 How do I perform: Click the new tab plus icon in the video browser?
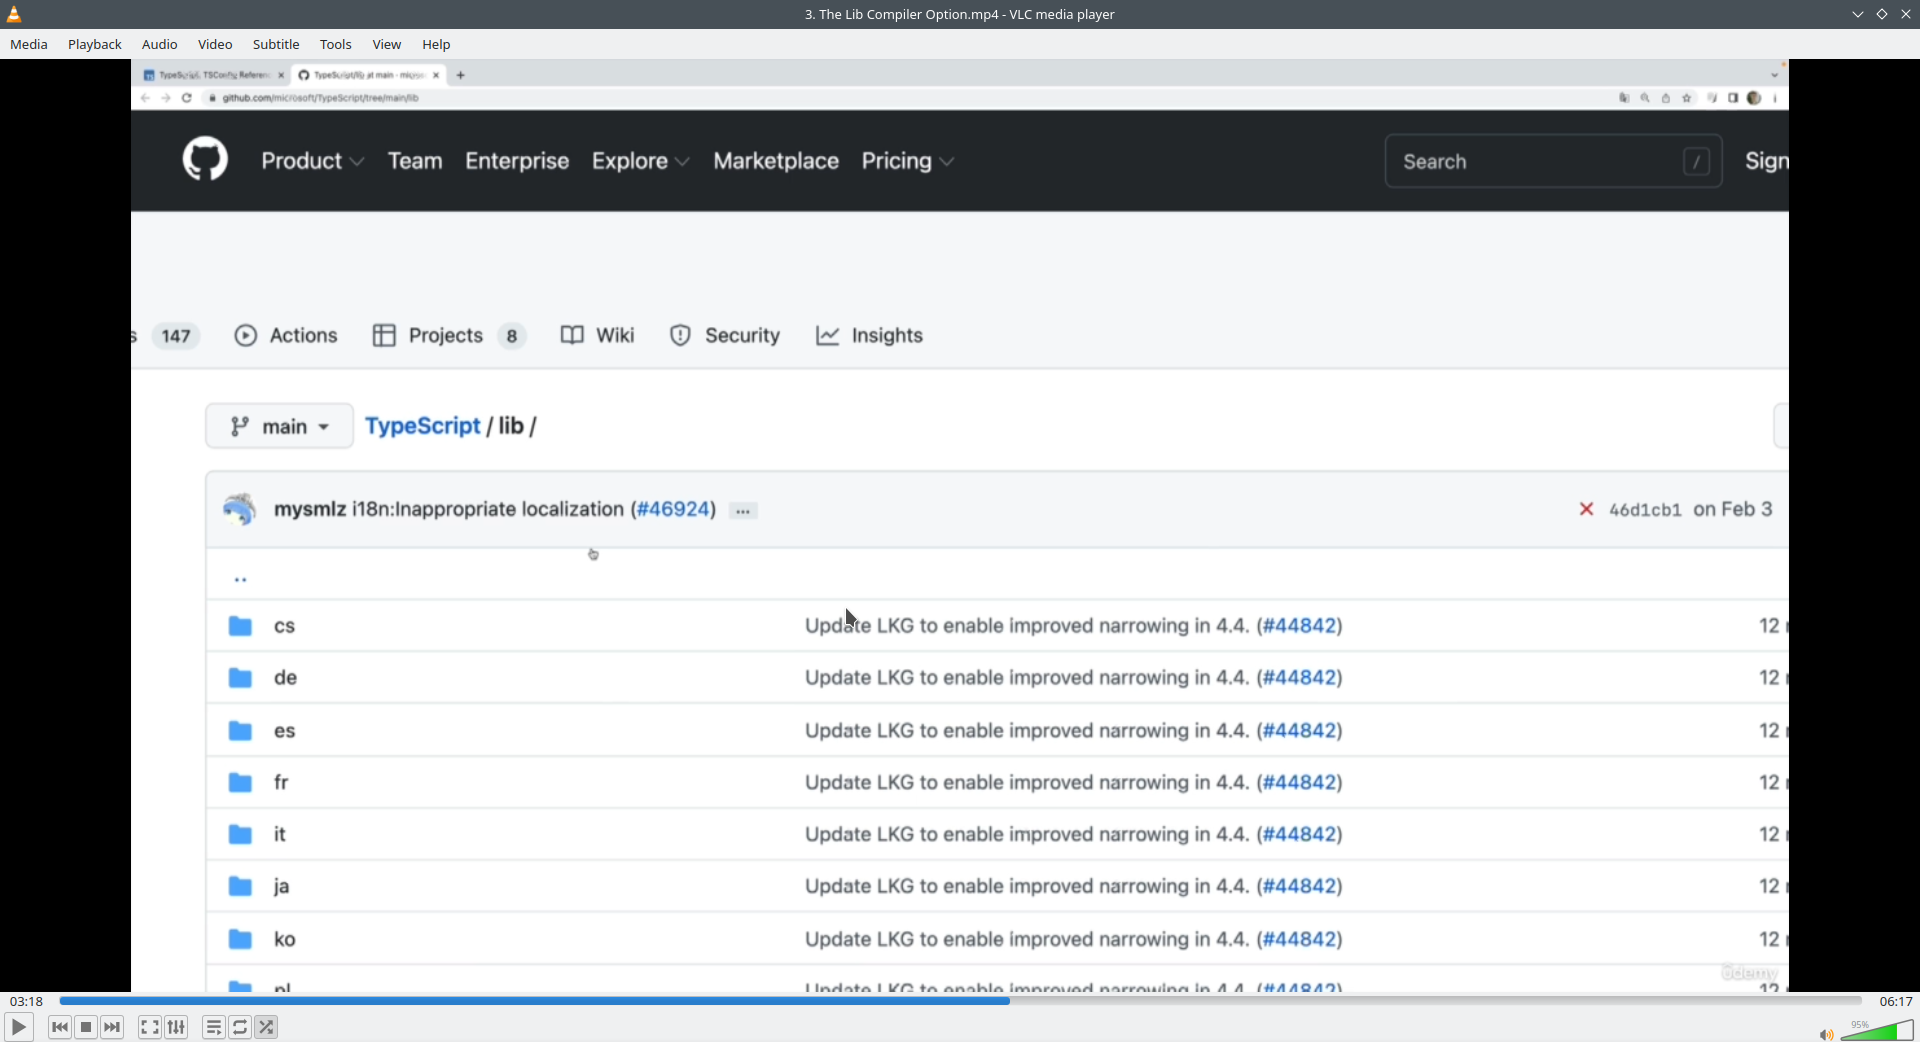click(x=460, y=75)
